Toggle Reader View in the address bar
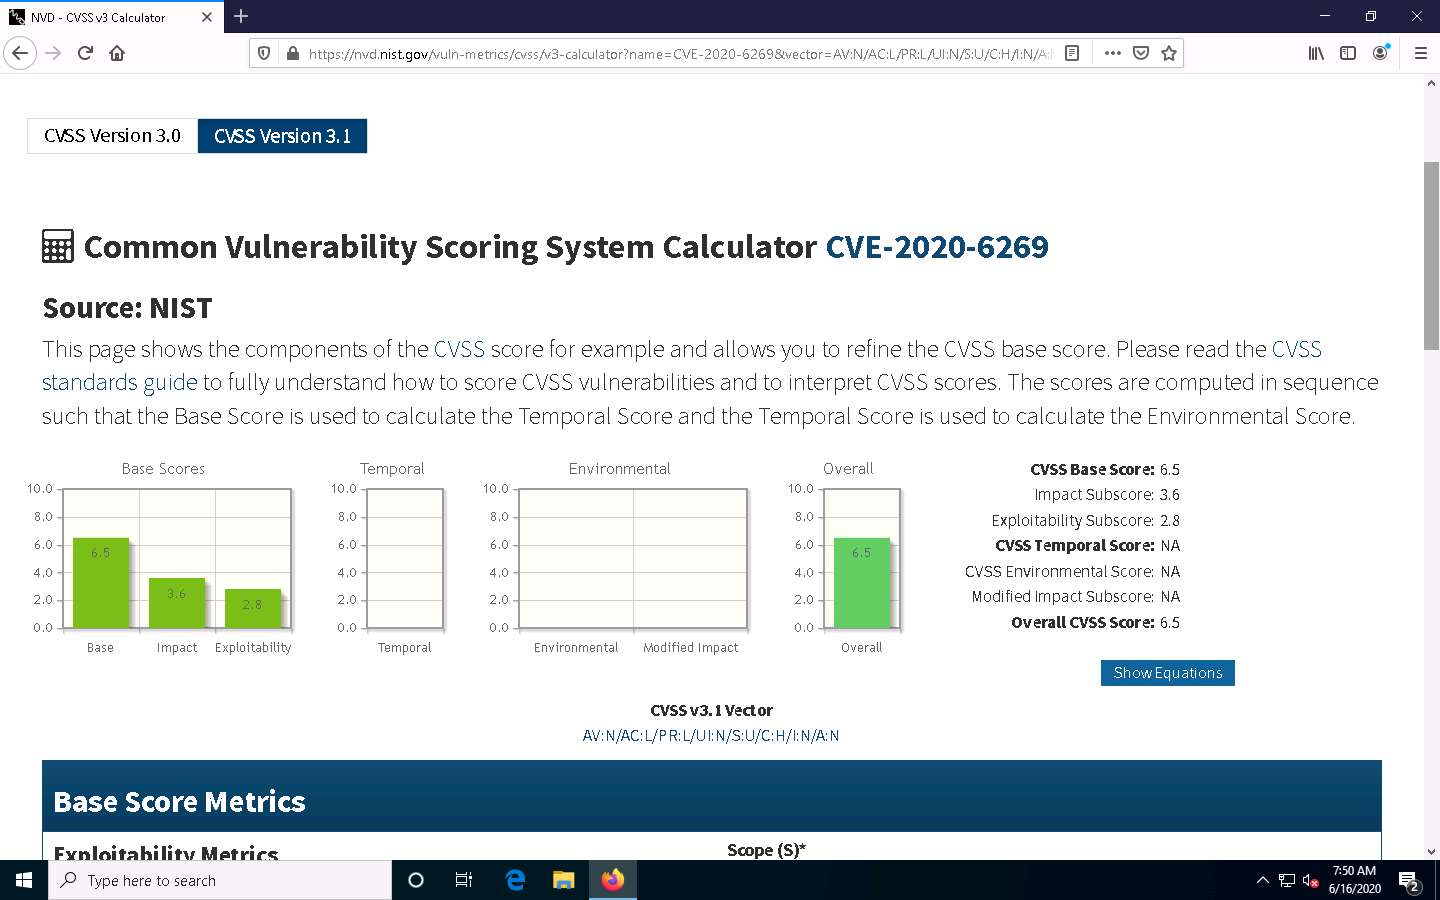Screen dimensions: 1440x900 click(1072, 53)
